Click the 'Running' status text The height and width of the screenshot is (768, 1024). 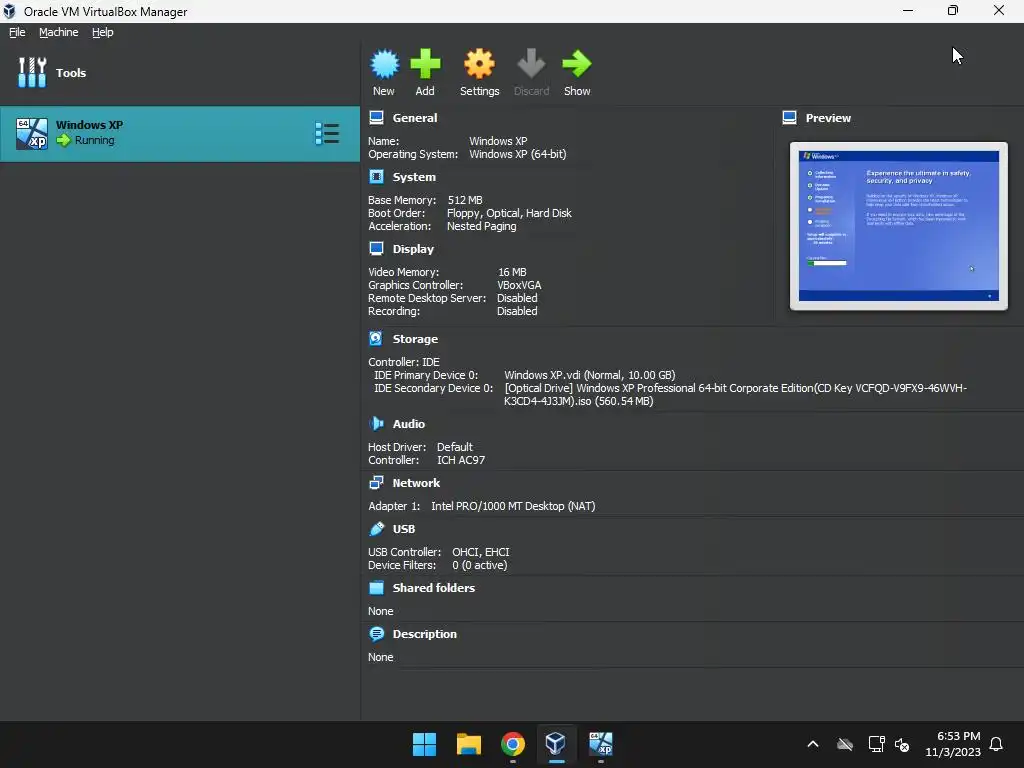tap(94, 140)
